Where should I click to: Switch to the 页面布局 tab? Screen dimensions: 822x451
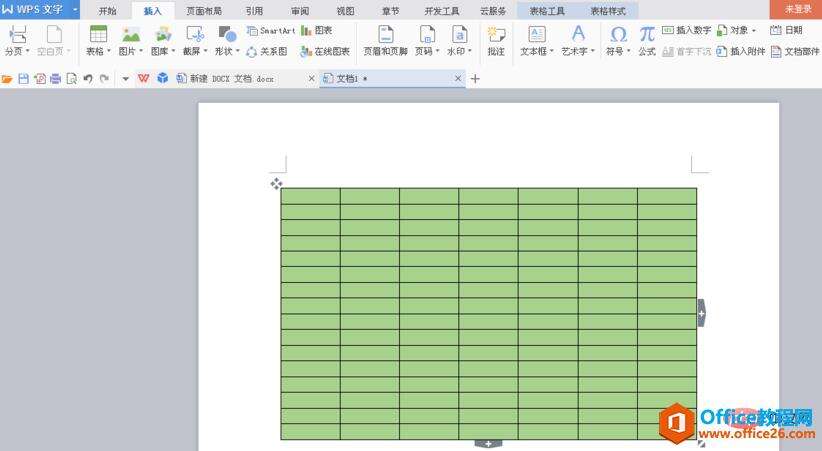pyautogui.click(x=204, y=10)
